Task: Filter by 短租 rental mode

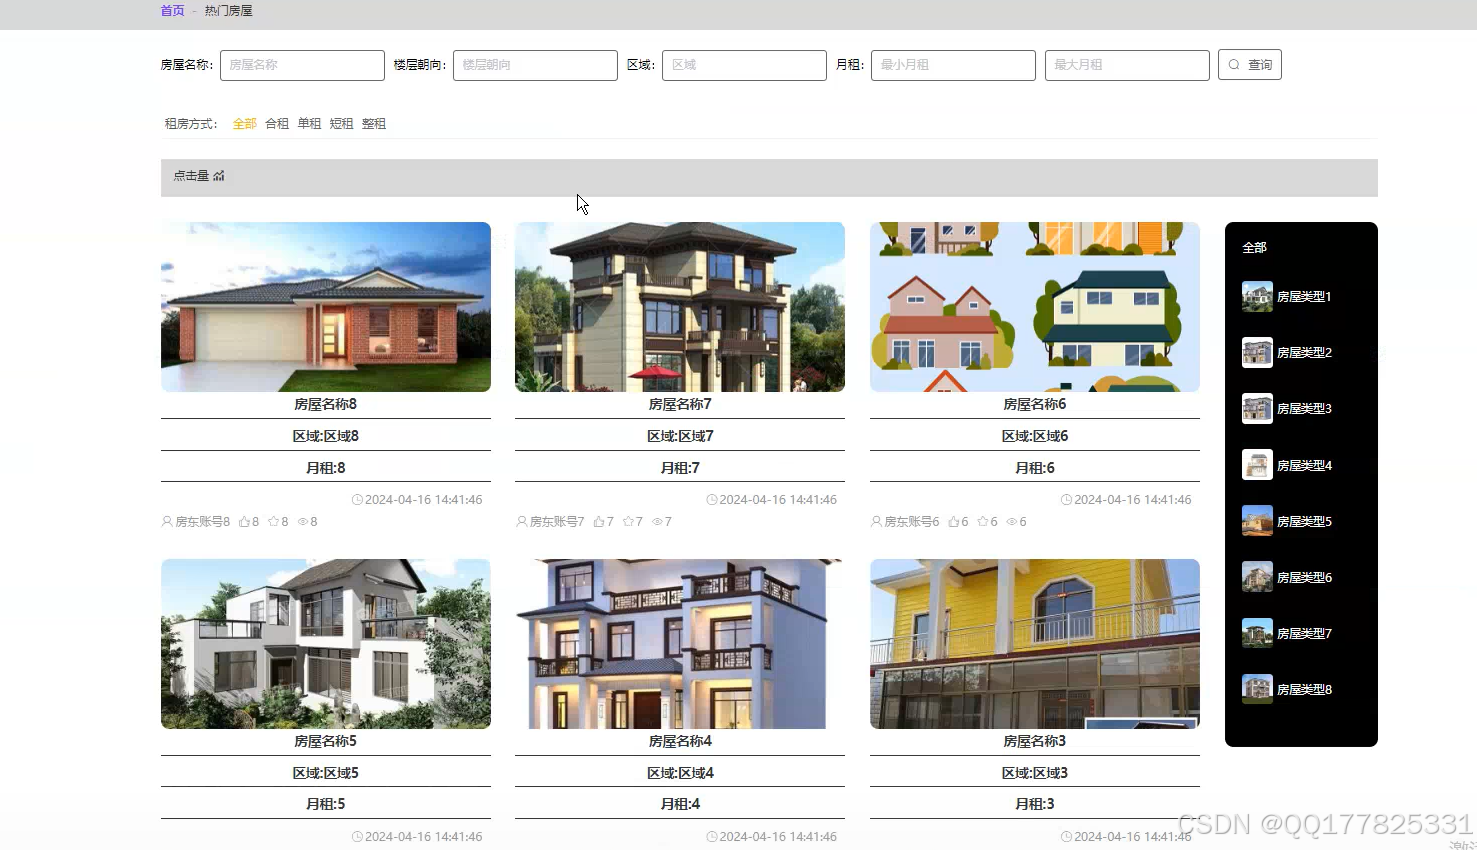Action: click(x=341, y=124)
